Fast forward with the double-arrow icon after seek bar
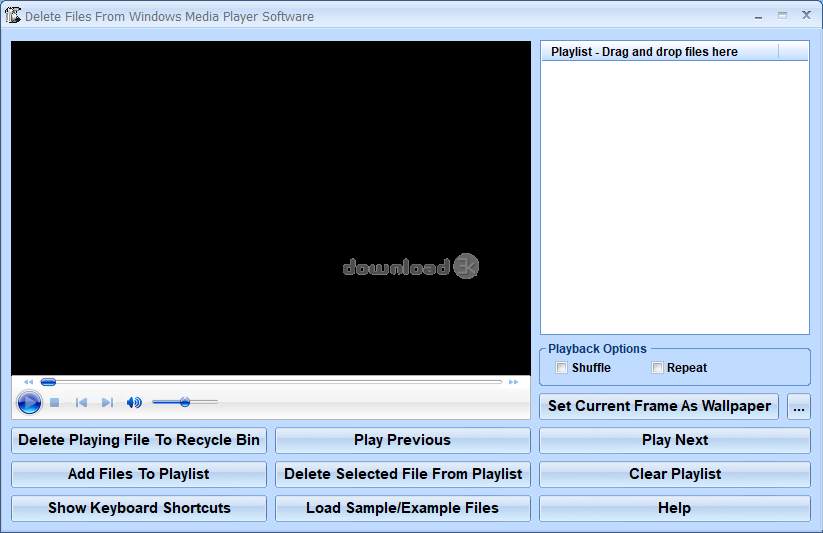Viewport: 823px width, 533px height. [513, 382]
